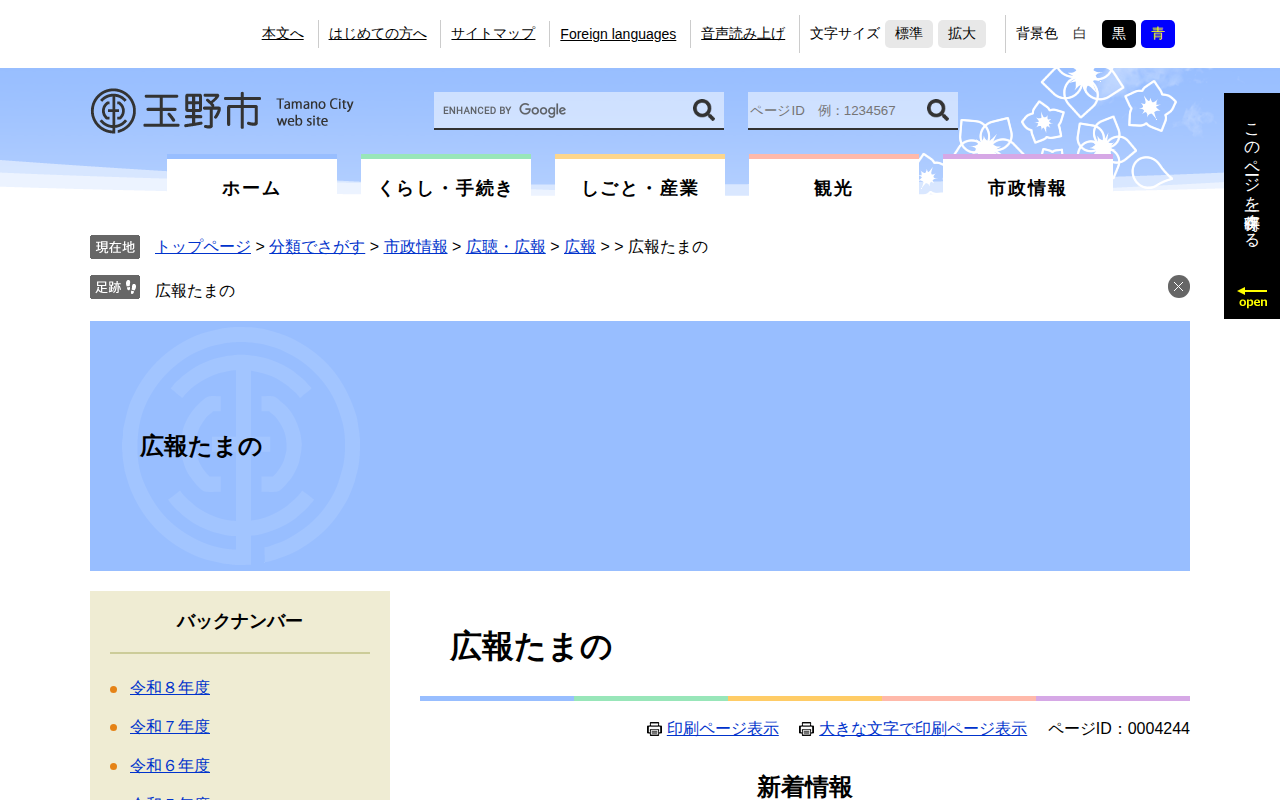Open the 印刷ページ表示 link
The height and width of the screenshot is (800, 1280).
[723, 729]
